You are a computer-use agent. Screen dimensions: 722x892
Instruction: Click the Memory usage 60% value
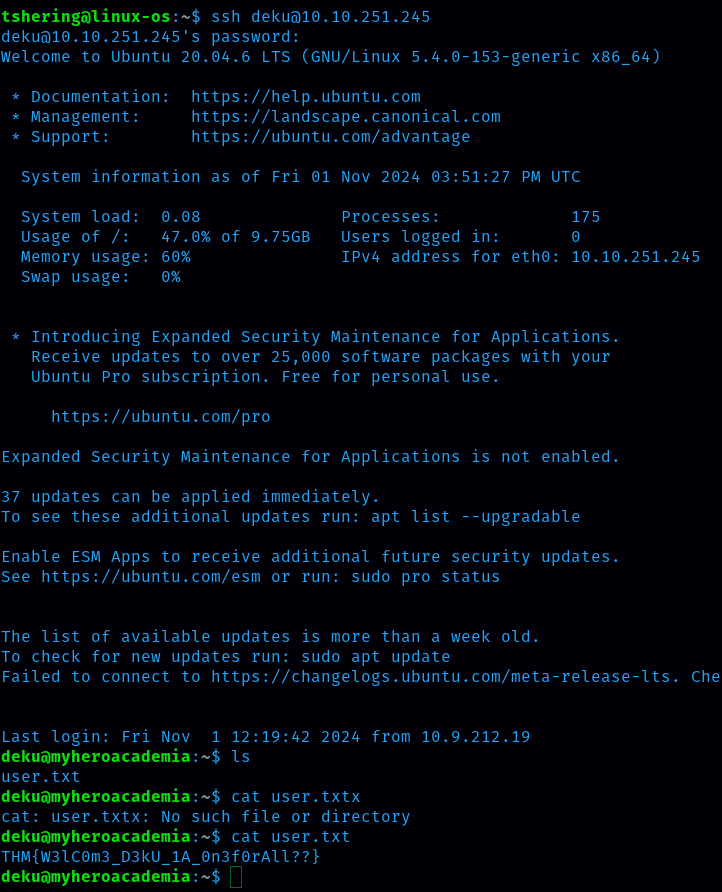(x=175, y=257)
